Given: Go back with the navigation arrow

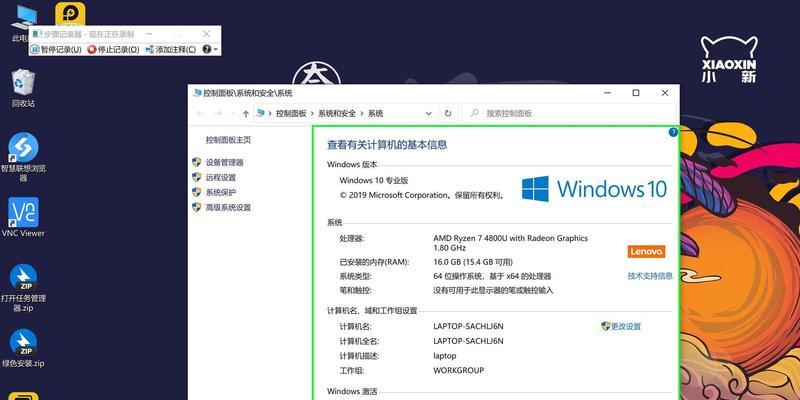Looking at the screenshot, I should click(x=200, y=114).
